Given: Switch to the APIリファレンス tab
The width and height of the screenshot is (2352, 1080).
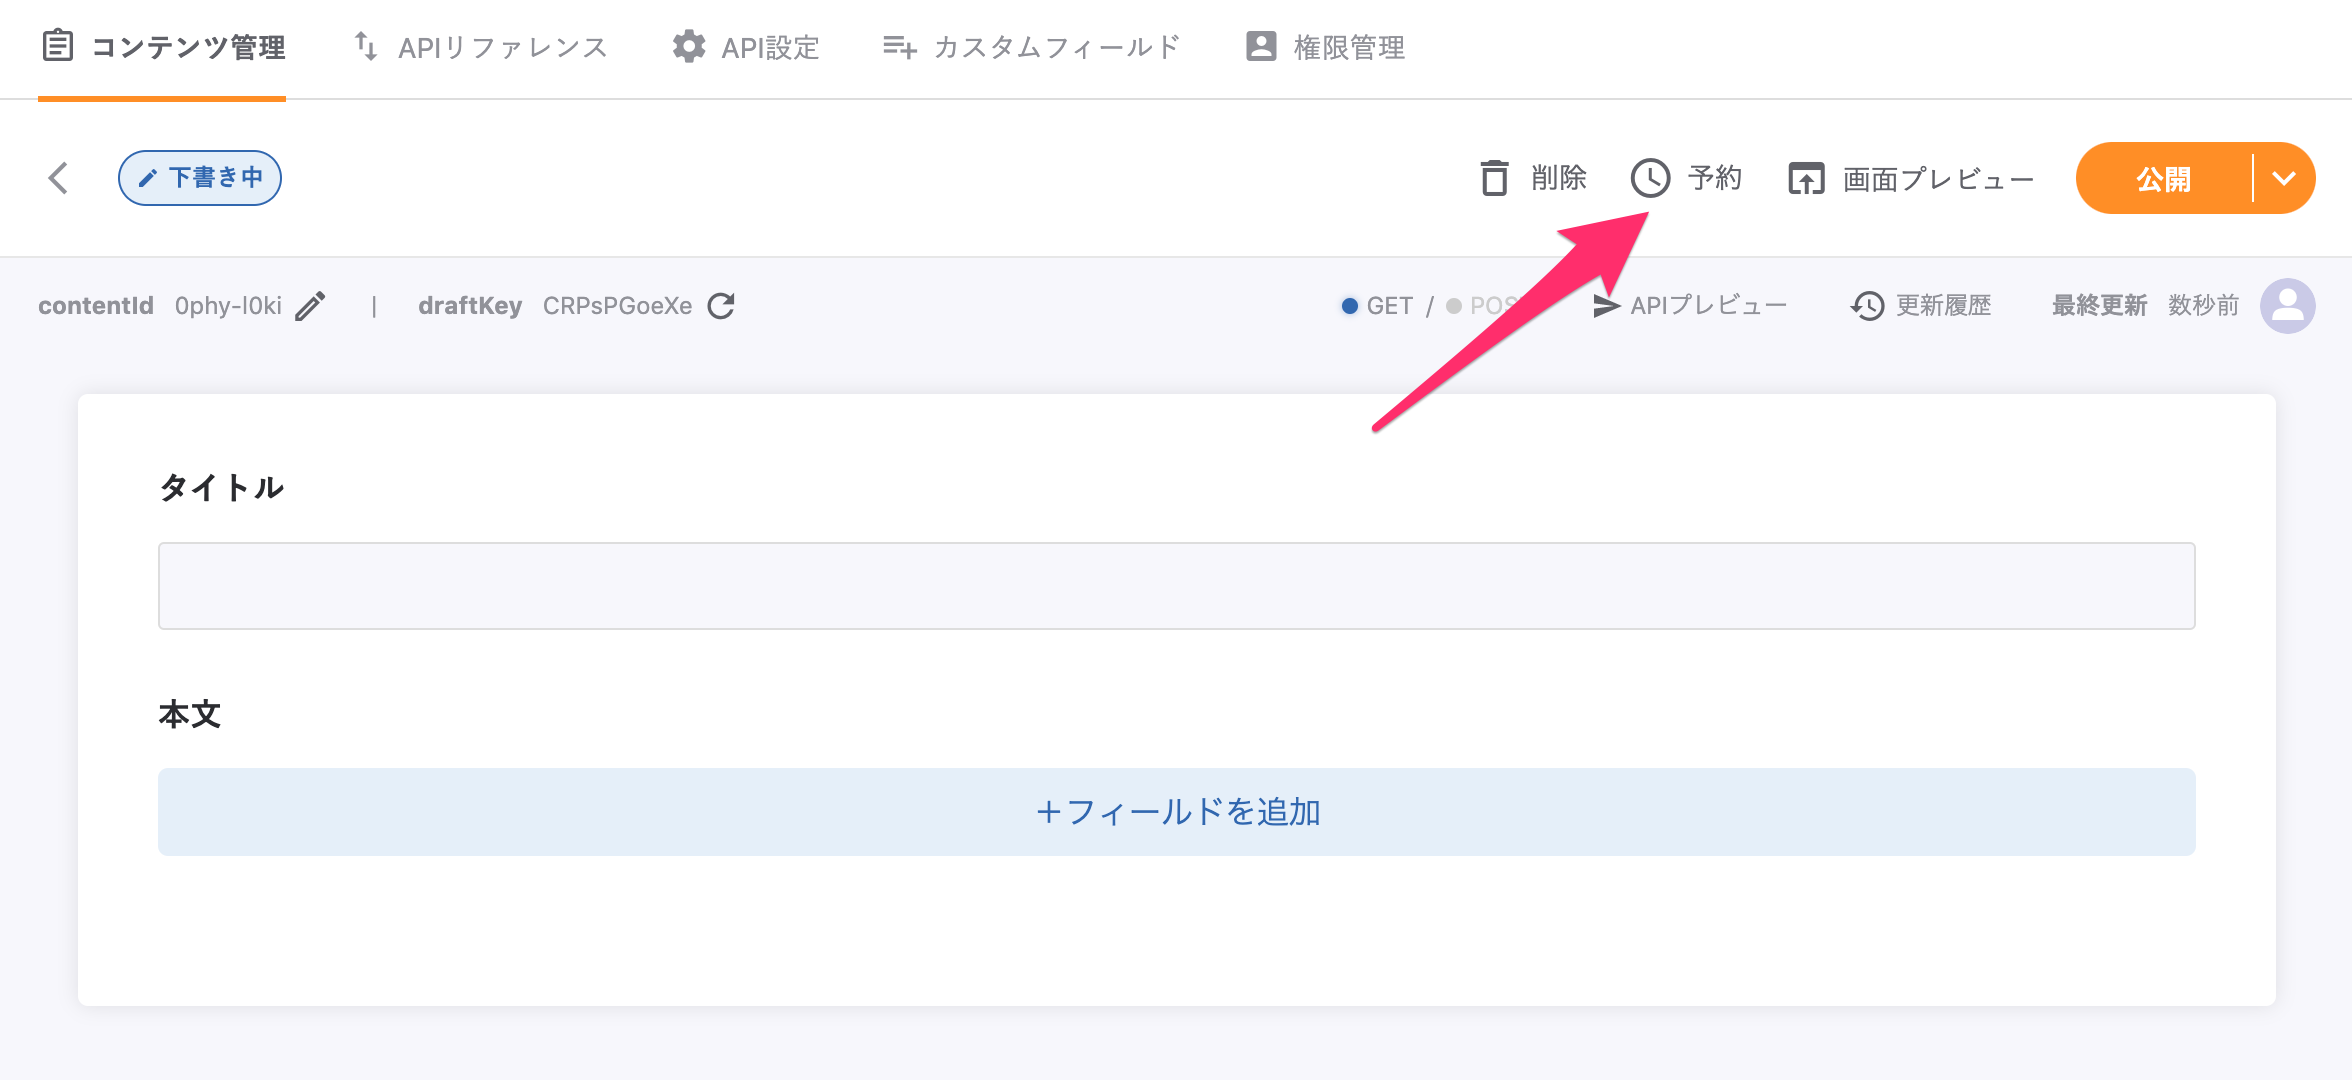Looking at the screenshot, I should [481, 48].
